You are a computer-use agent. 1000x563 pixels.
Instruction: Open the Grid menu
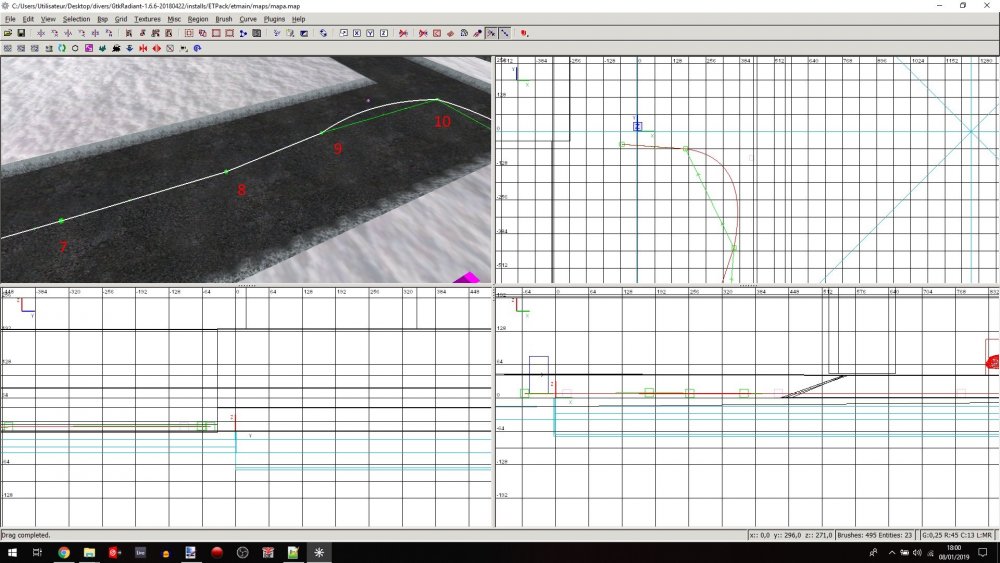coord(121,19)
